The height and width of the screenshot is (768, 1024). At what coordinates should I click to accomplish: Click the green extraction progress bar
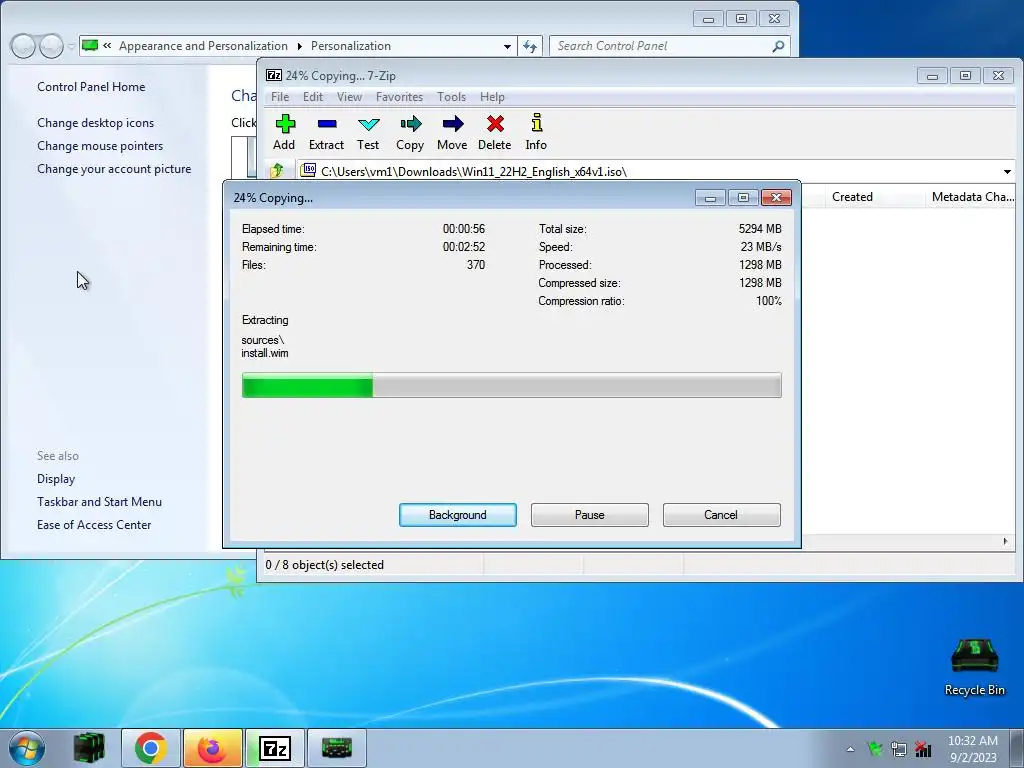[511, 385]
